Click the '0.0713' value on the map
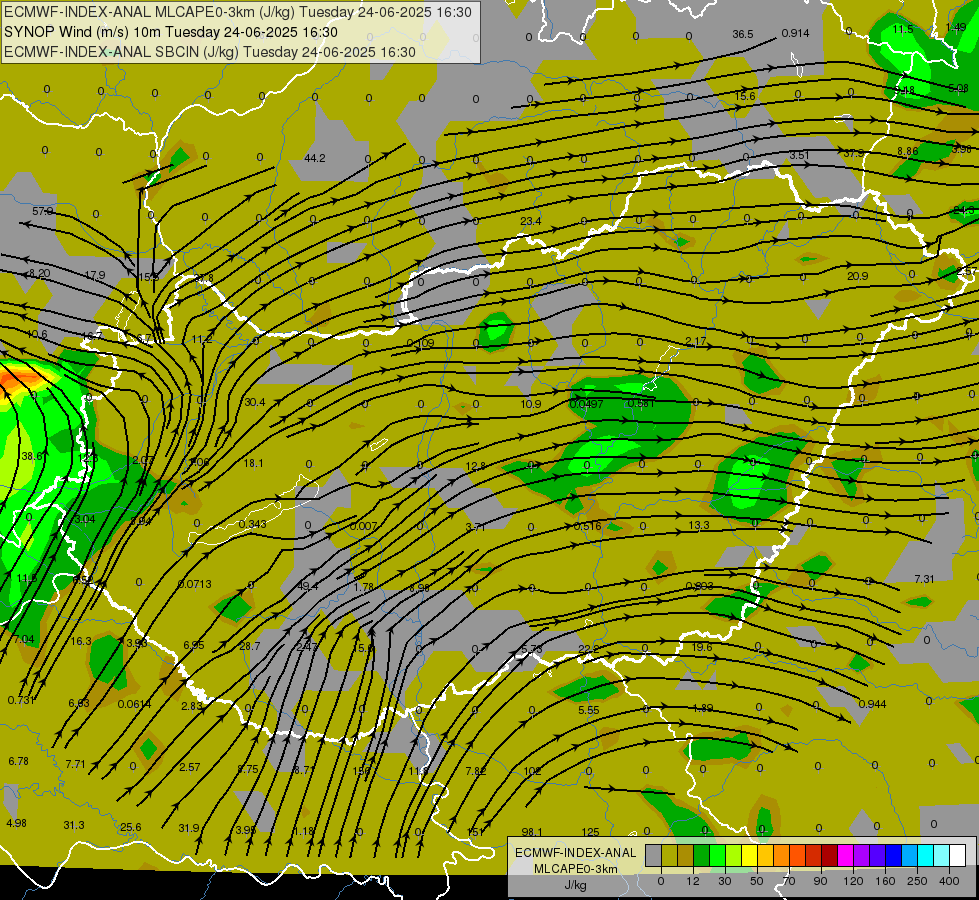The image size is (979, 900). point(195,584)
